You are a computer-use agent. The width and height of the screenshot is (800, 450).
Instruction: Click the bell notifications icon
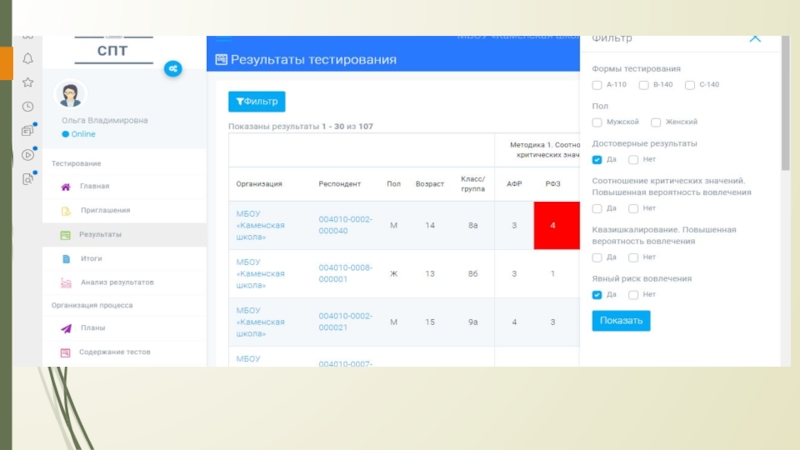(x=28, y=59)
